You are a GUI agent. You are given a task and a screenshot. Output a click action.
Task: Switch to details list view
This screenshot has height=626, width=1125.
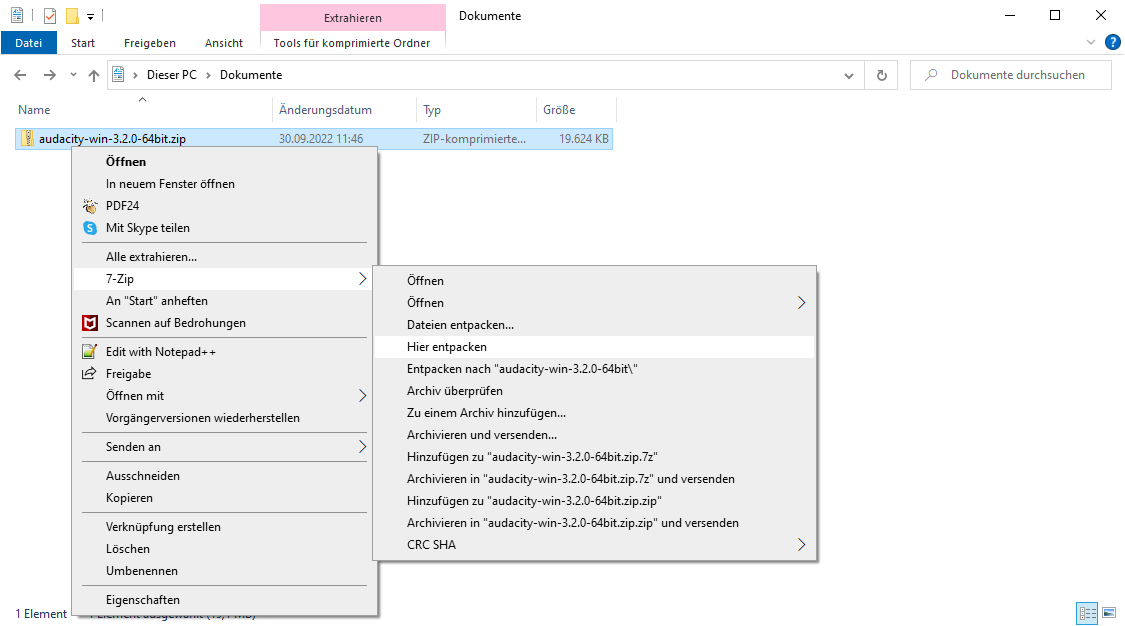(x=1087, y=612)
